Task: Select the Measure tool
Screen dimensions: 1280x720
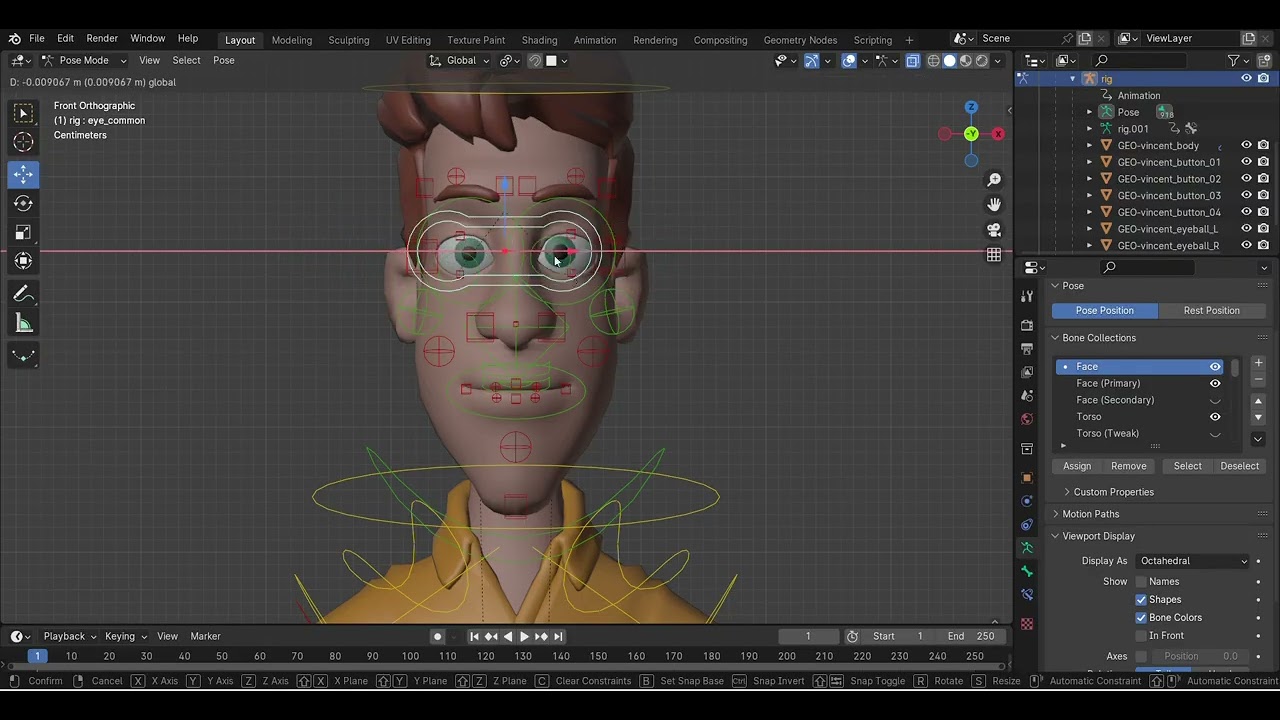Action: [x=23, y=323]
